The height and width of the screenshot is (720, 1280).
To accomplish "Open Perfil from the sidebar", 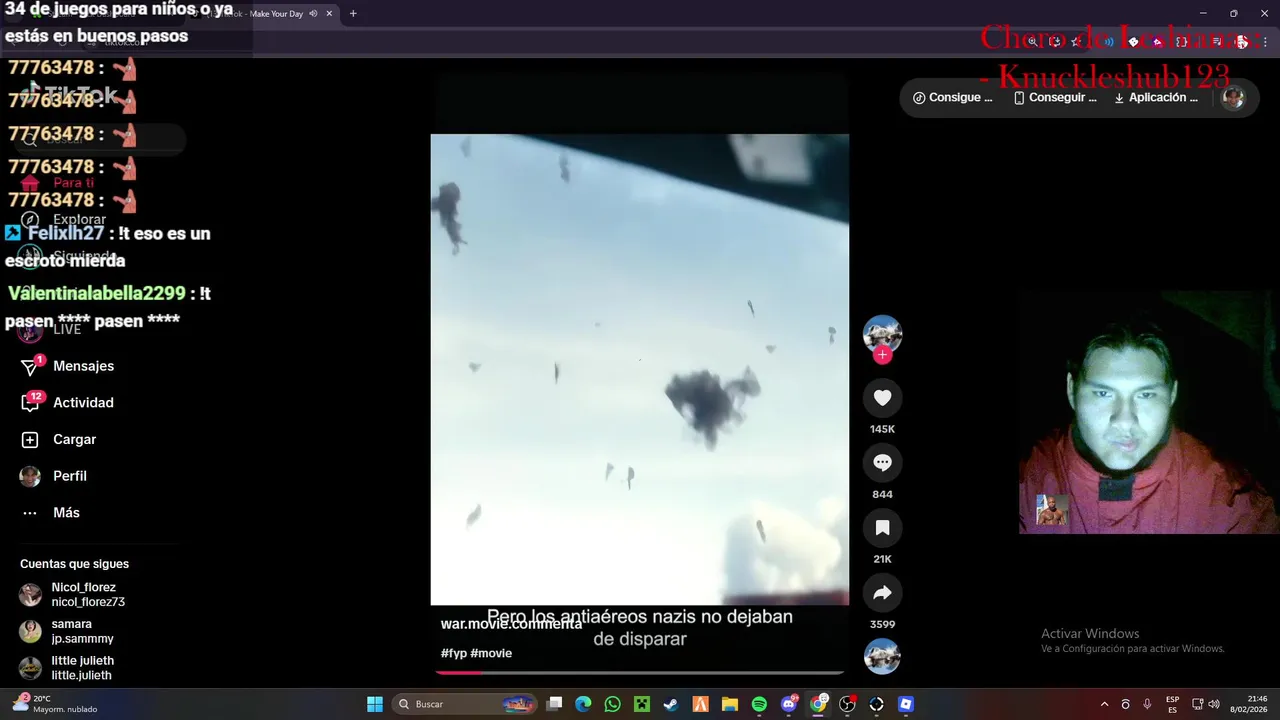I will click(55, 476).
